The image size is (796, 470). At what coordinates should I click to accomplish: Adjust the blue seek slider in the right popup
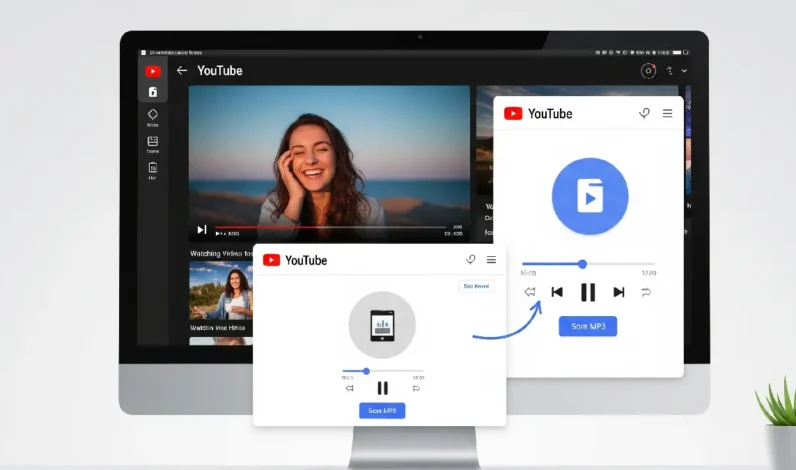point(588,264)
